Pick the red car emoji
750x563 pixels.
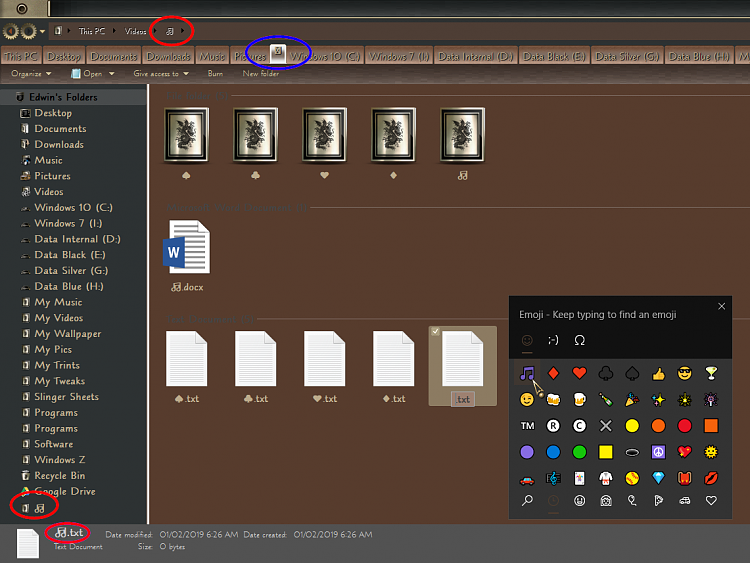(527, 478)
